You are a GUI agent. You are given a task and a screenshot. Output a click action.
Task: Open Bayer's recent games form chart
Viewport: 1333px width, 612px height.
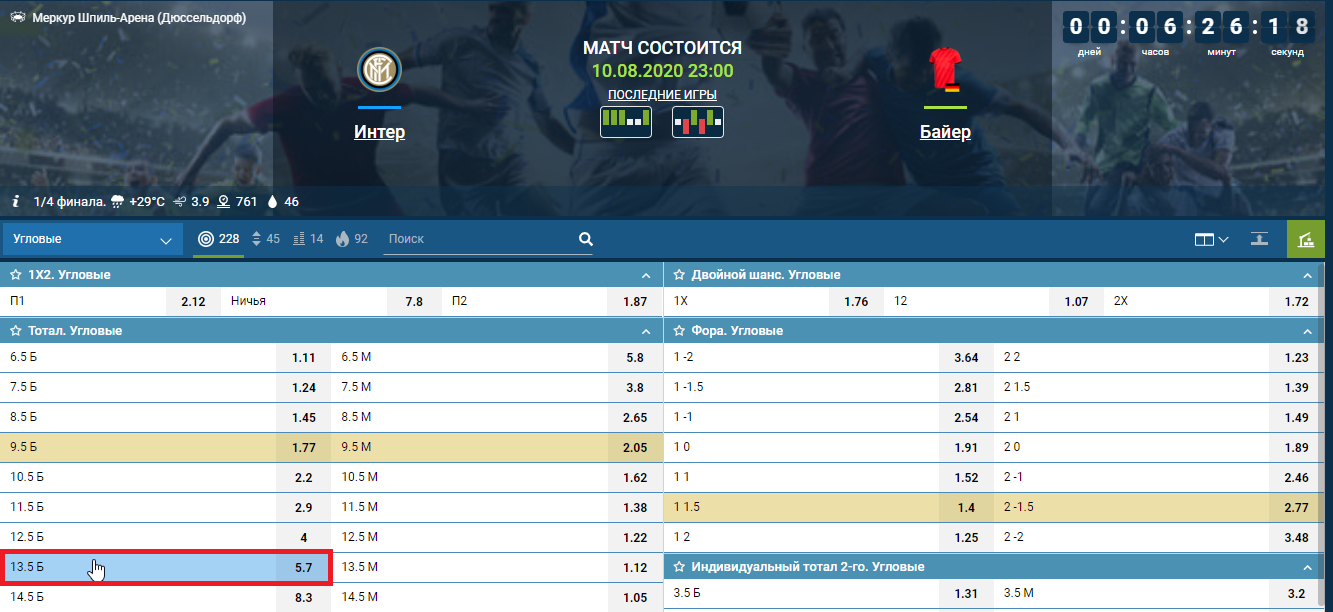coord(698,122)
